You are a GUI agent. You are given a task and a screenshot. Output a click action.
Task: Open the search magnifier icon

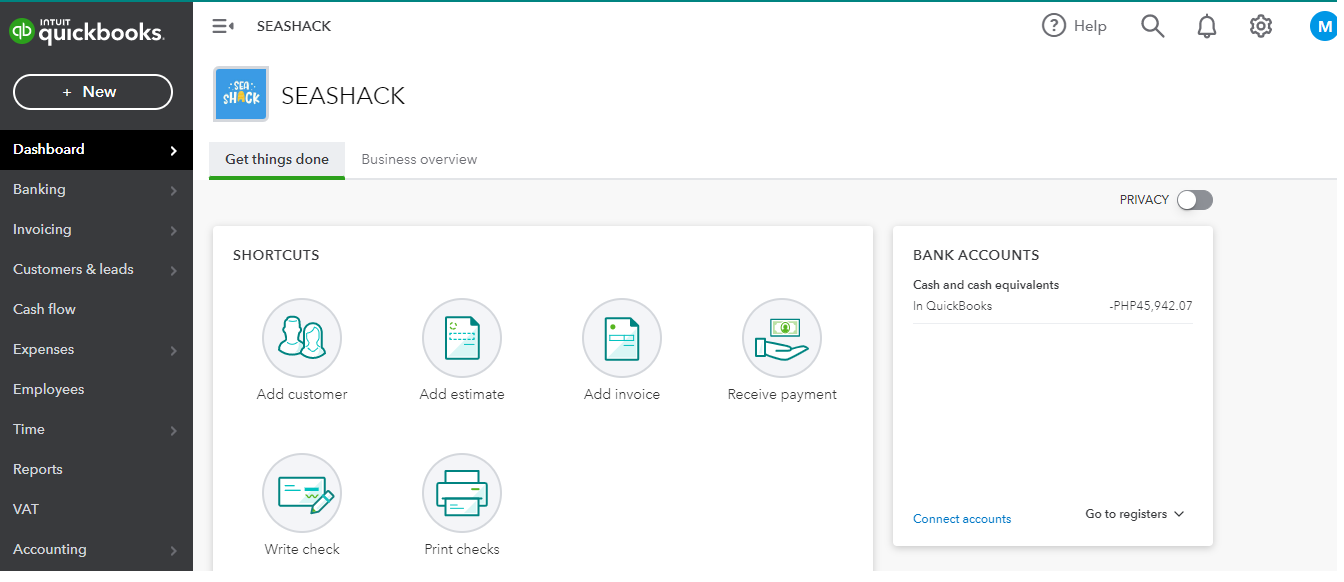click(1153, 26)
